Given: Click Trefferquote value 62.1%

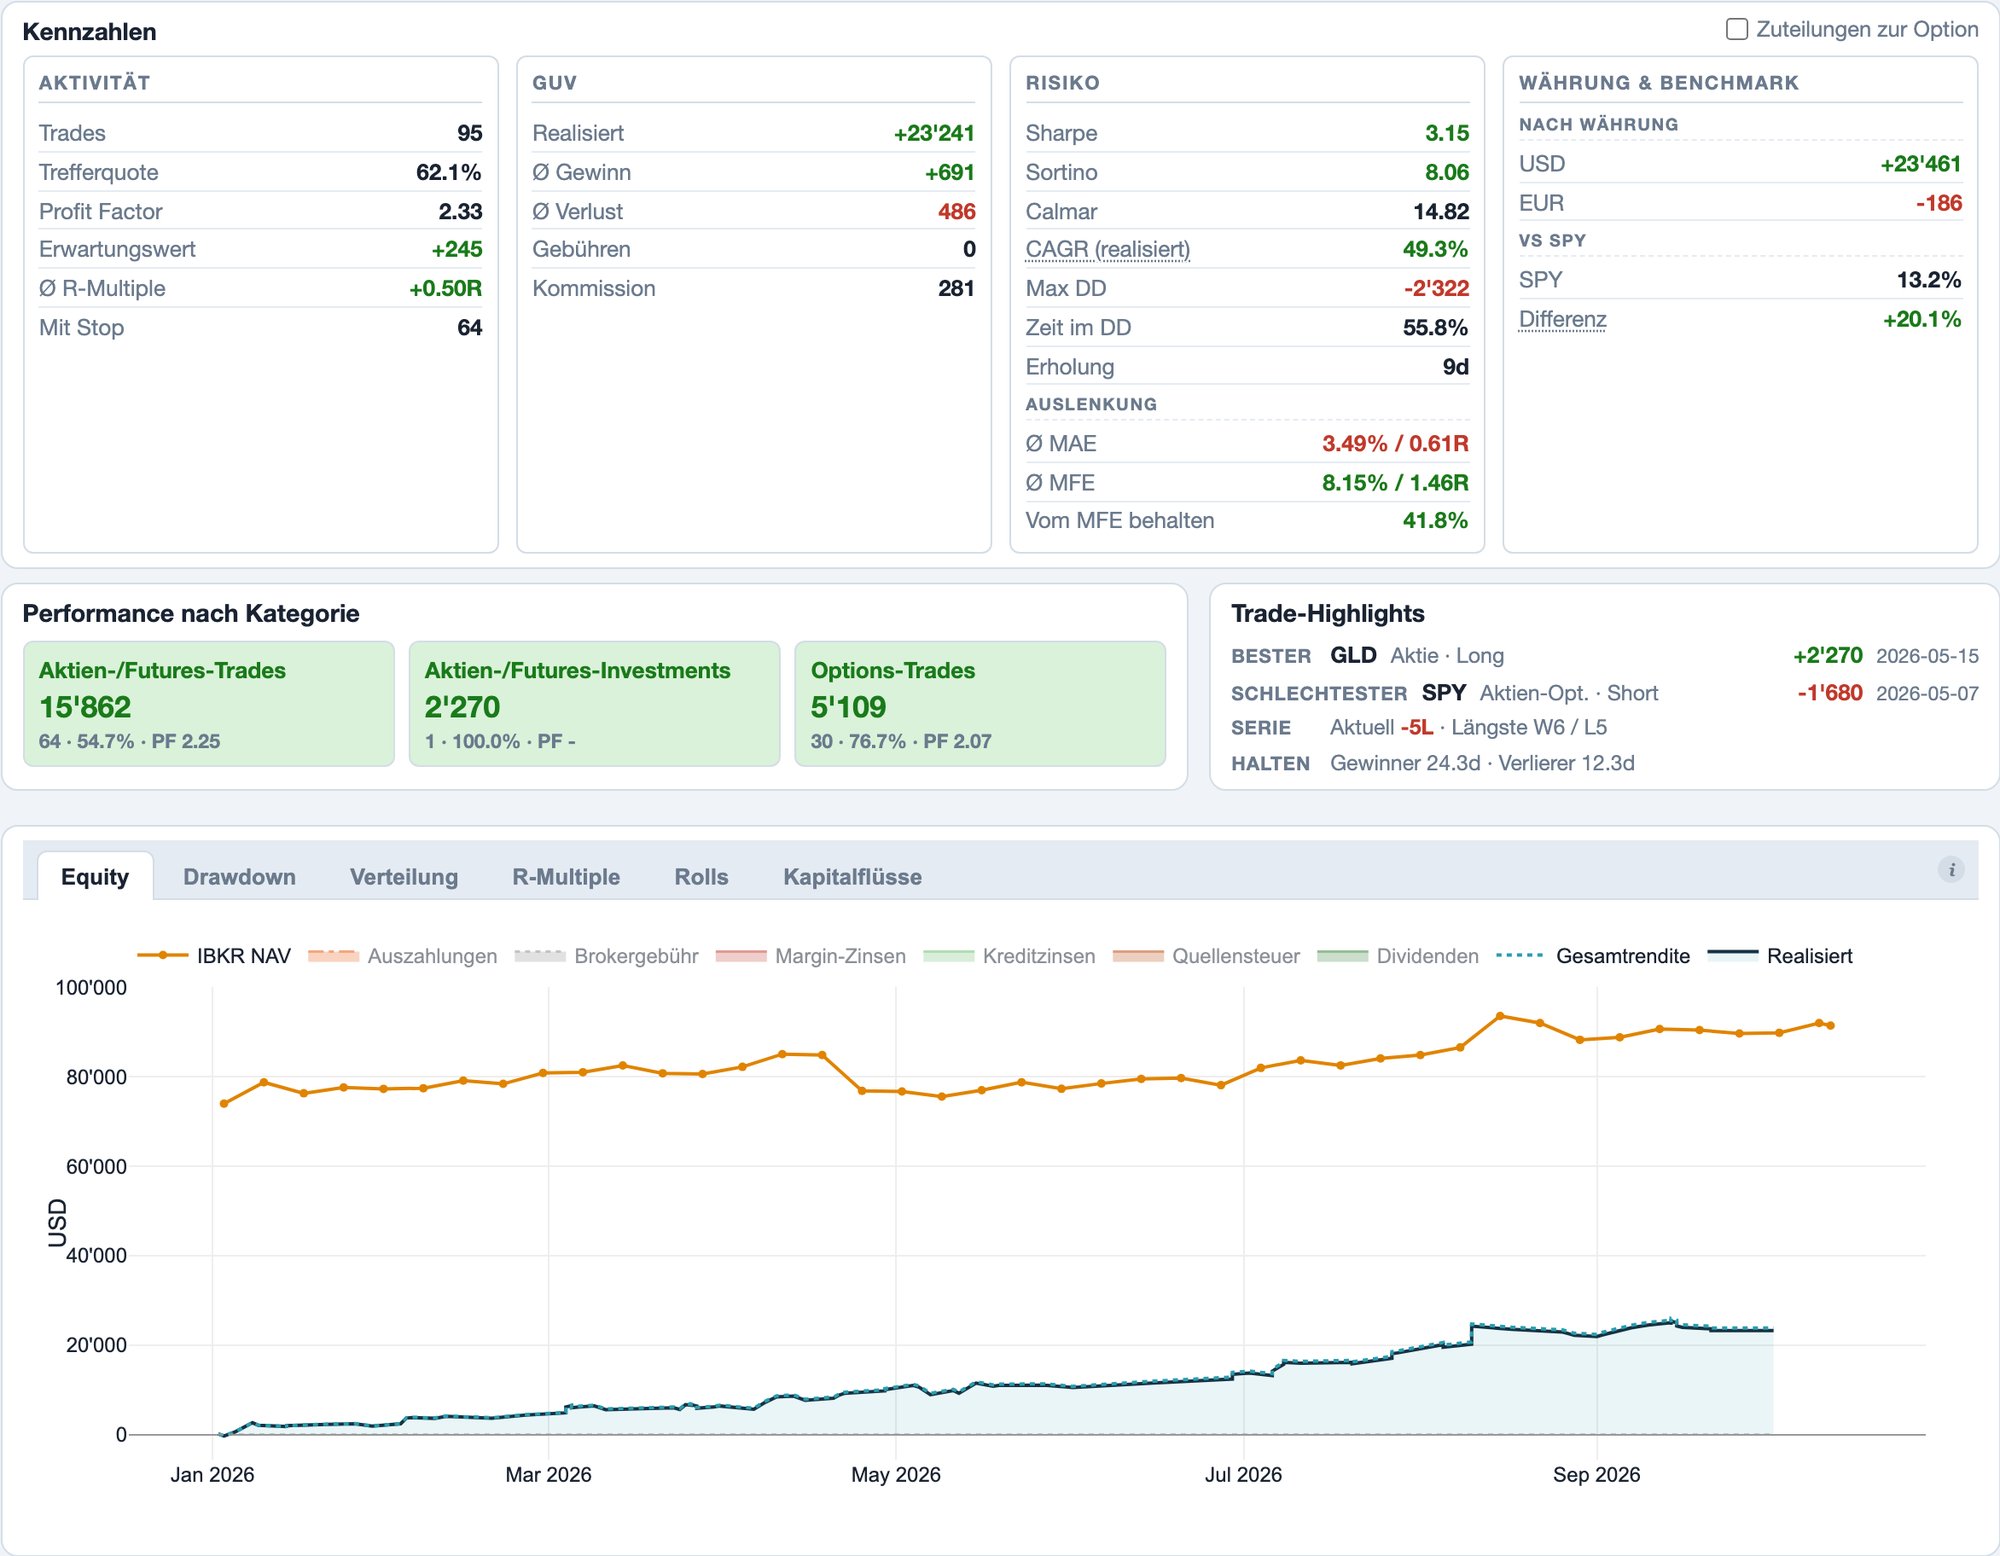Looking at the screenshot, I should coord(449,172).
